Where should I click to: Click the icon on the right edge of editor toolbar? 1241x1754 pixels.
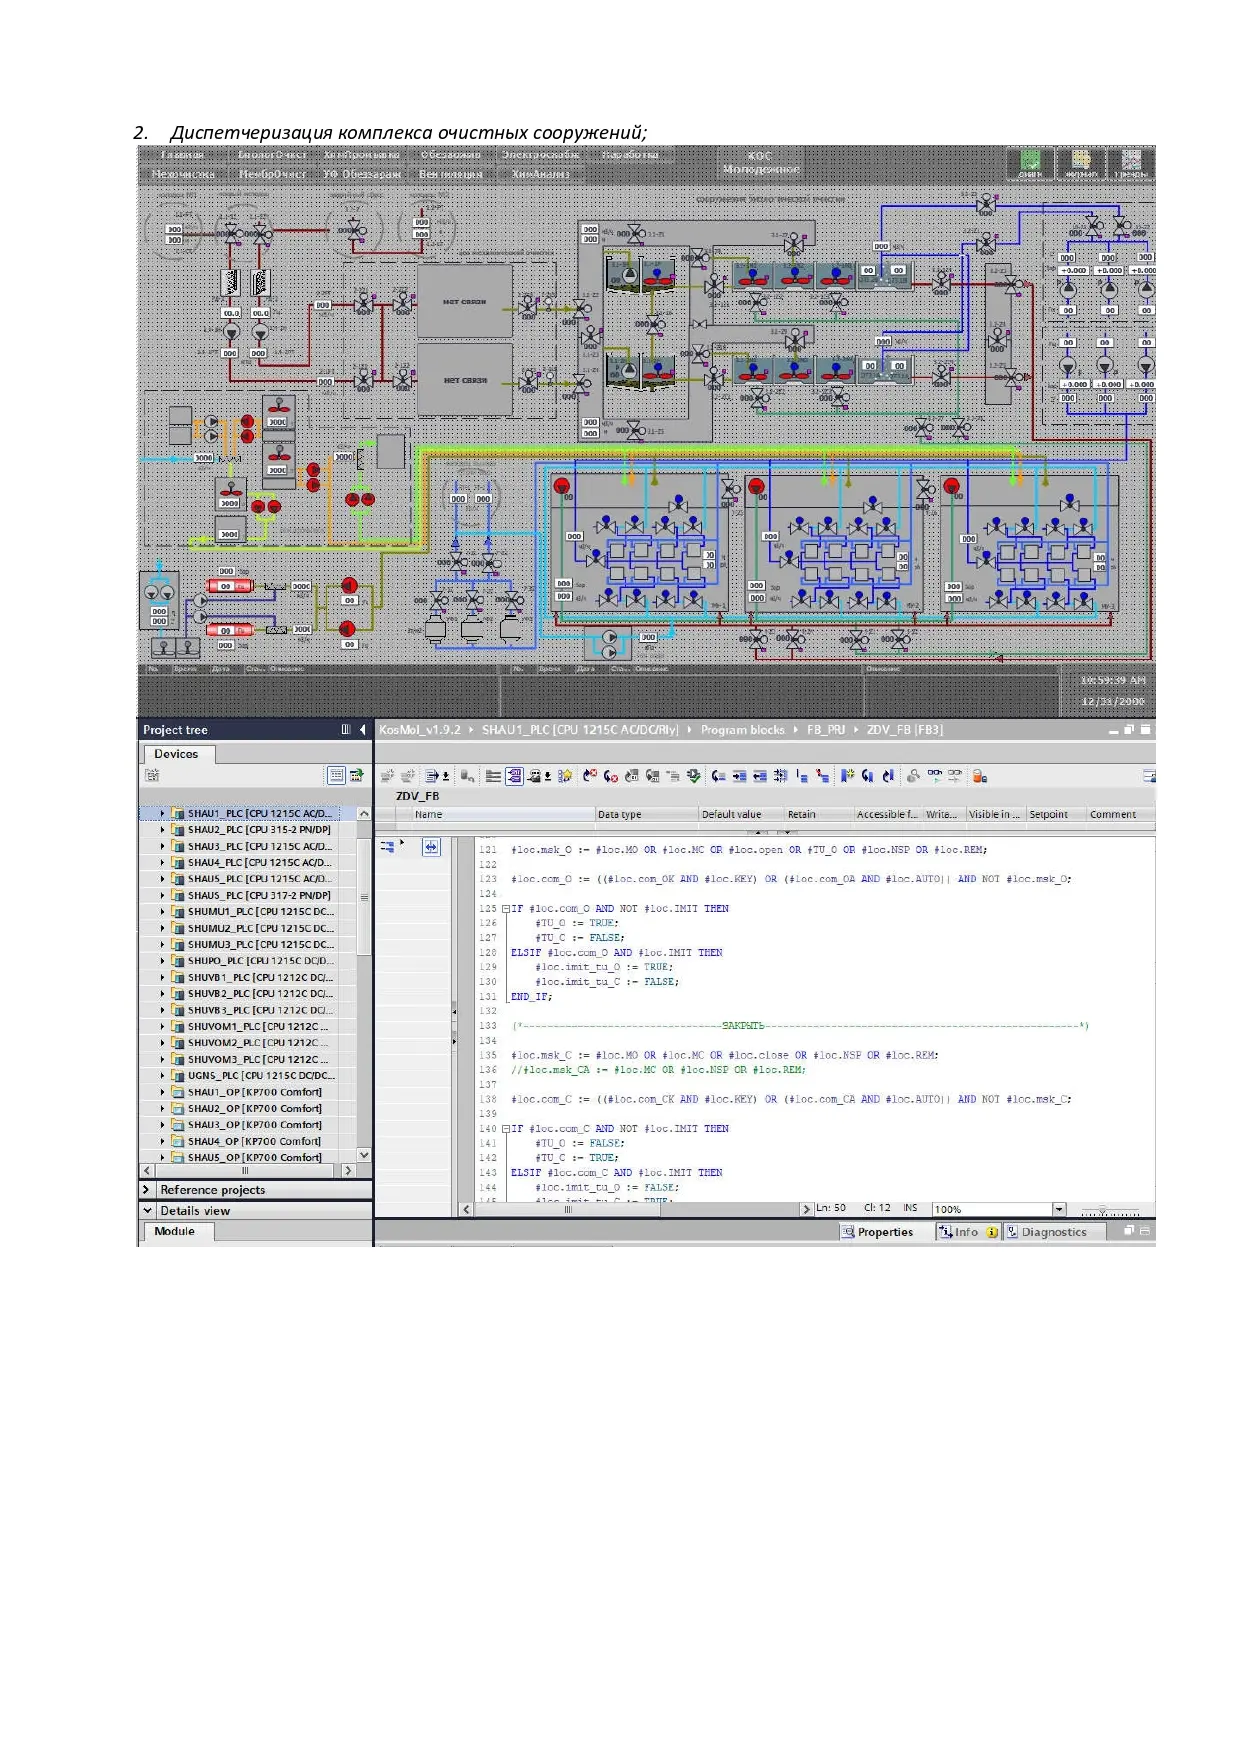tap(1149, 776)
